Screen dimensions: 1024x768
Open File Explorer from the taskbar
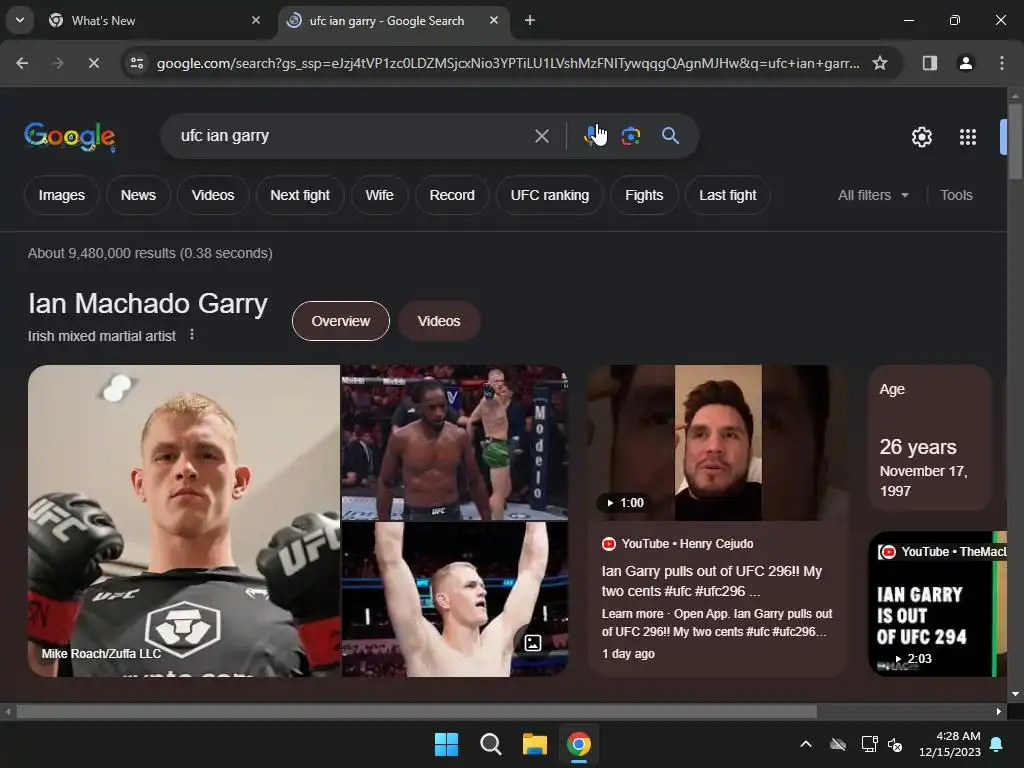point(534,744)
